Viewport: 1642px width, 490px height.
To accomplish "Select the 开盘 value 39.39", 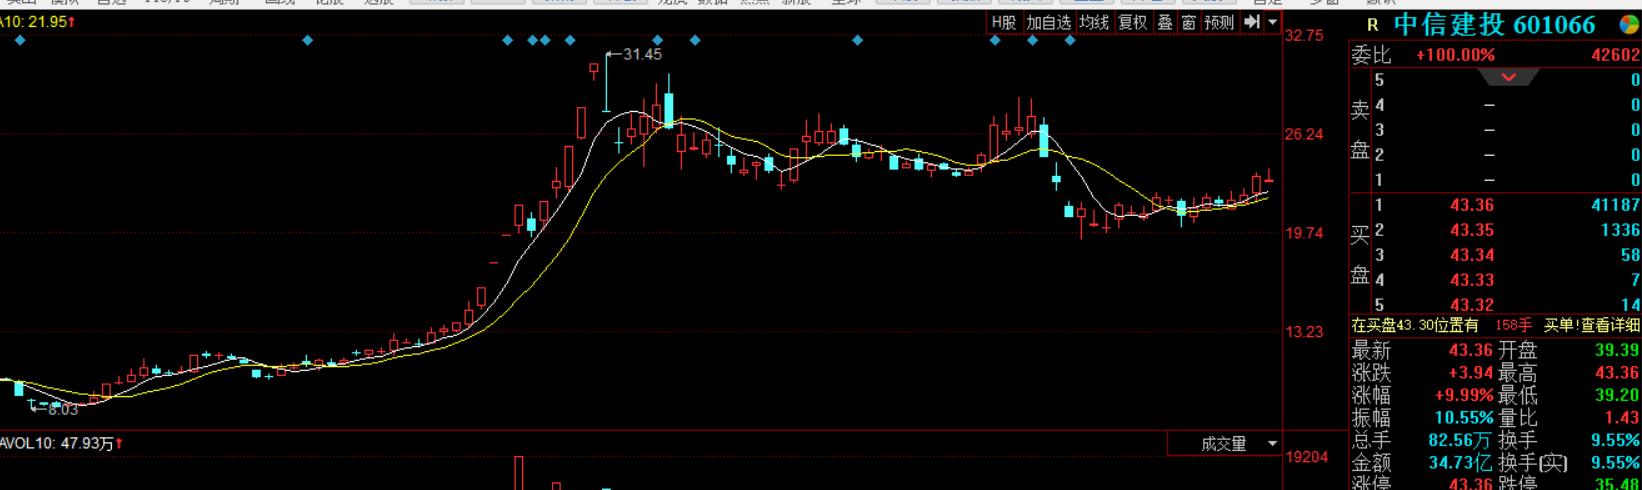I will pyautogui.click(x=1617, y=350).
